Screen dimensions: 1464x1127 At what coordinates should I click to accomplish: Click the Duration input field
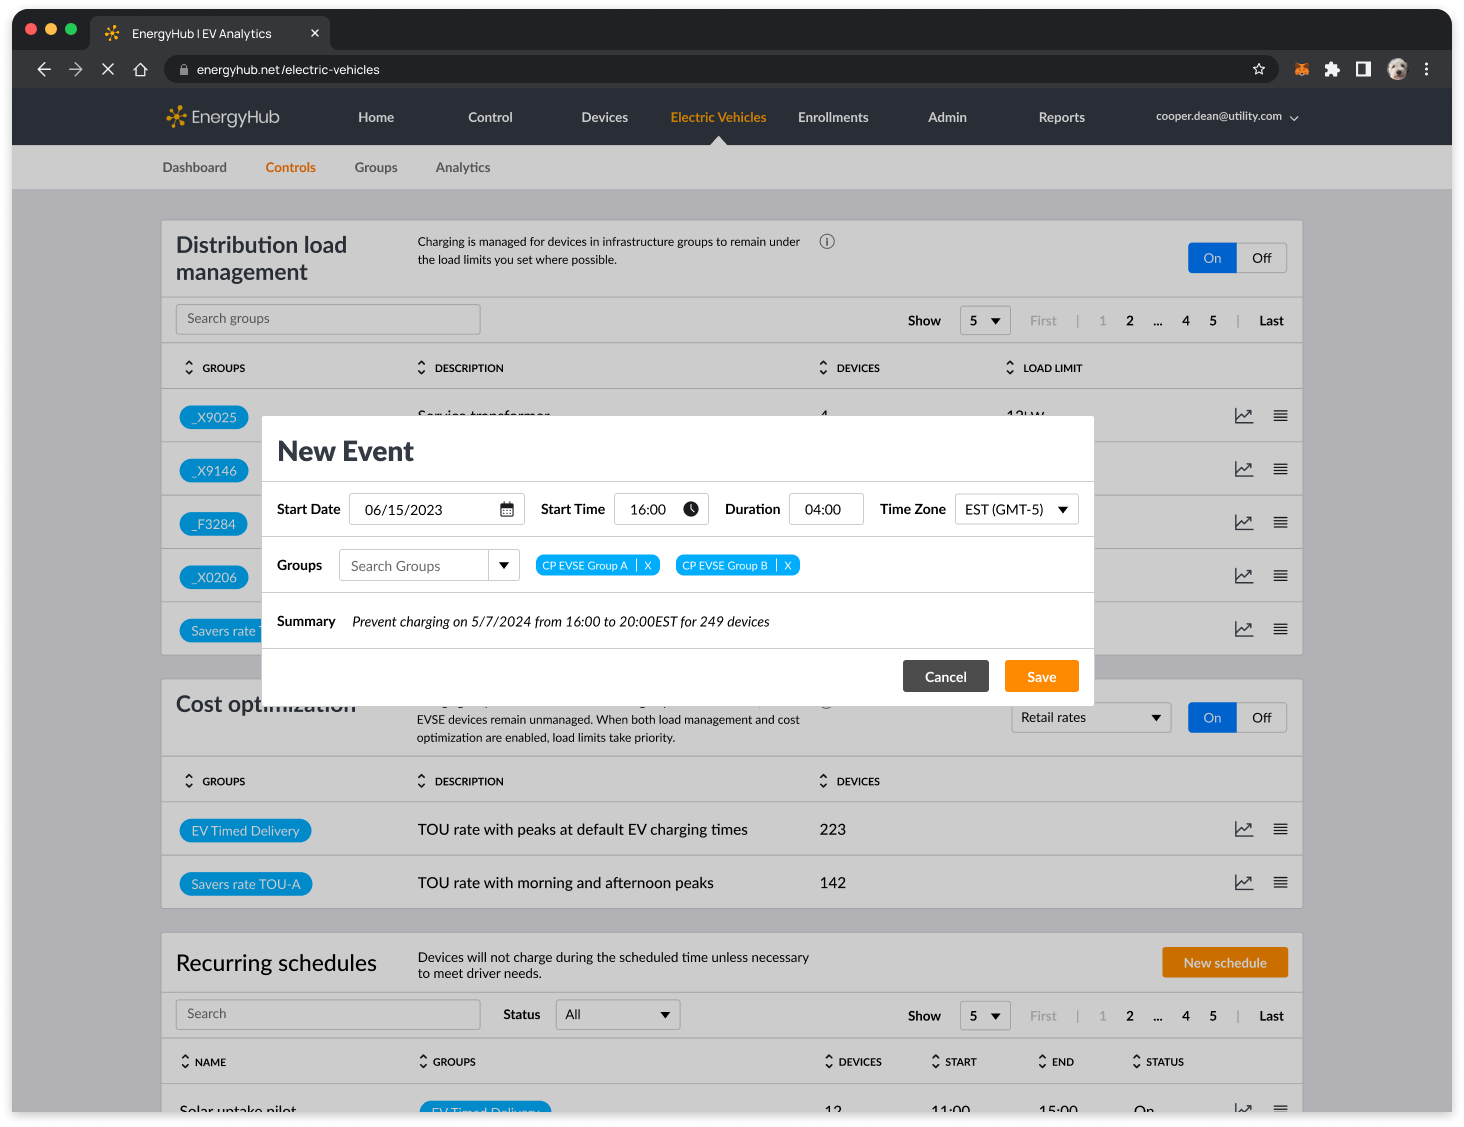click(825, 510)
